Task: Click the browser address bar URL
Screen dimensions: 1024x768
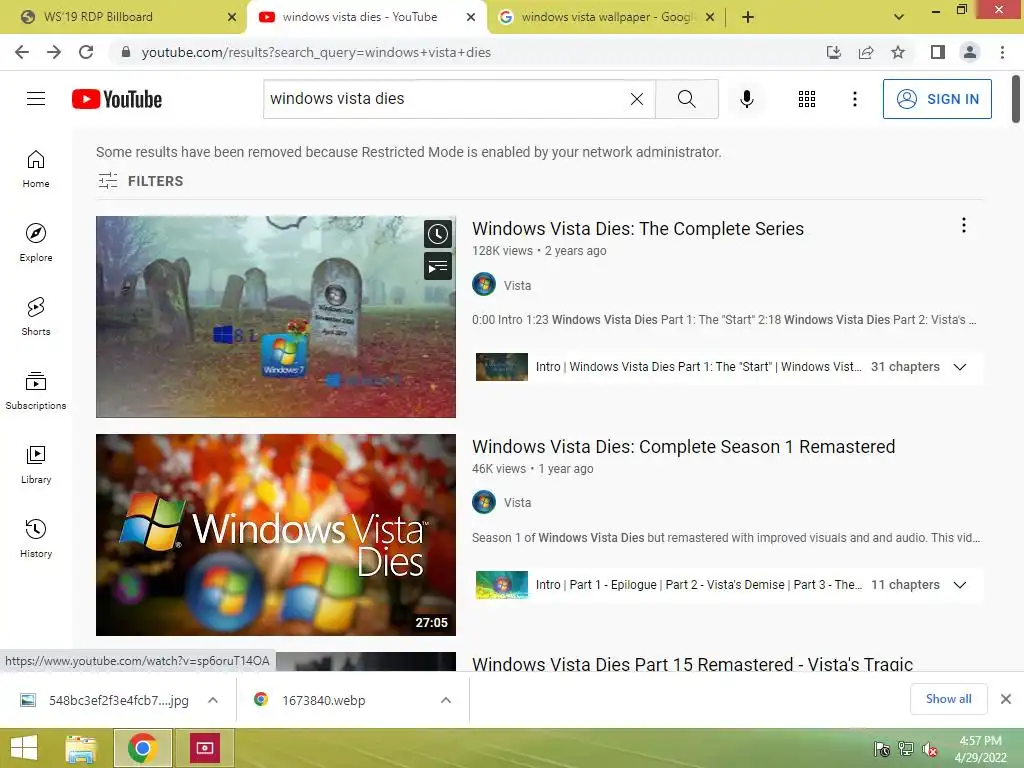Action: pos(316,52)
